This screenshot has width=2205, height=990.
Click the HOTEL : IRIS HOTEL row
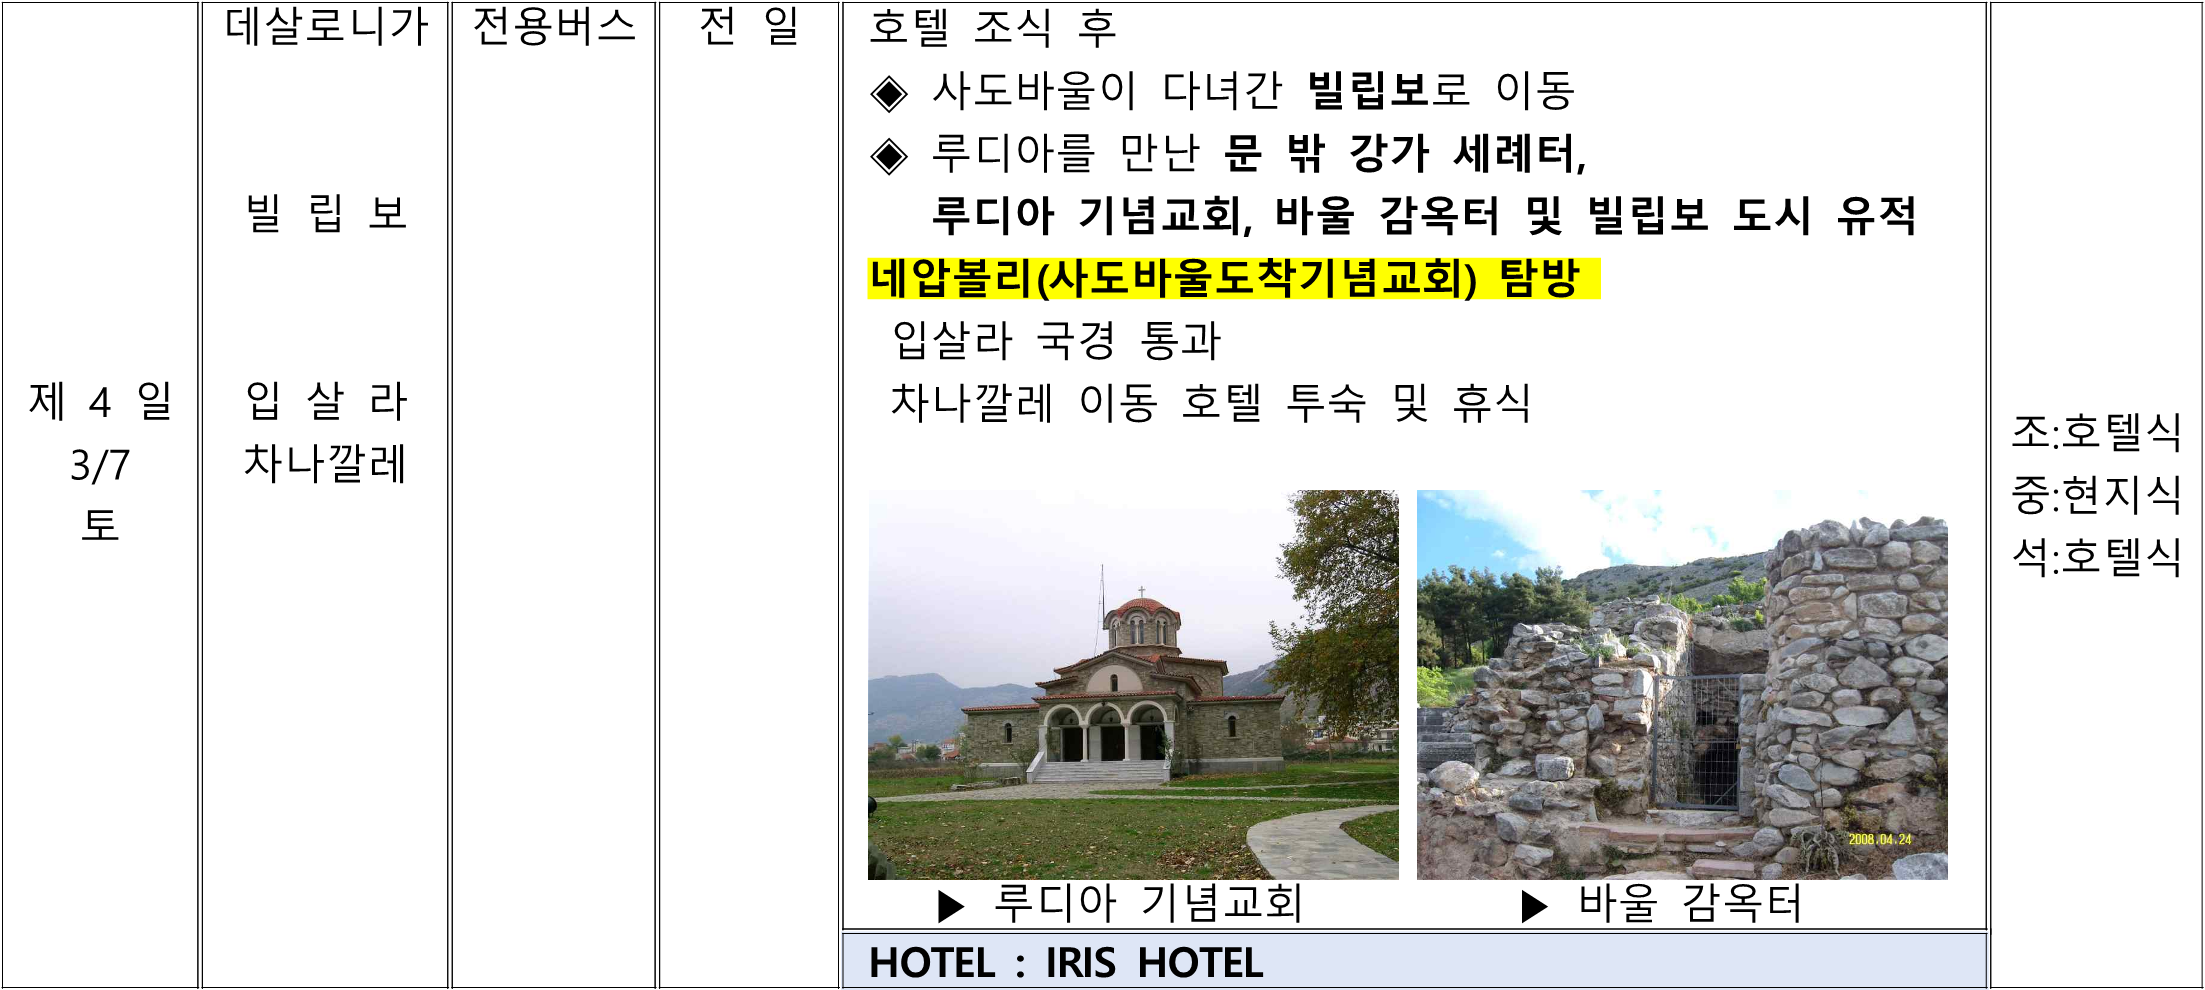point(1066,963)
